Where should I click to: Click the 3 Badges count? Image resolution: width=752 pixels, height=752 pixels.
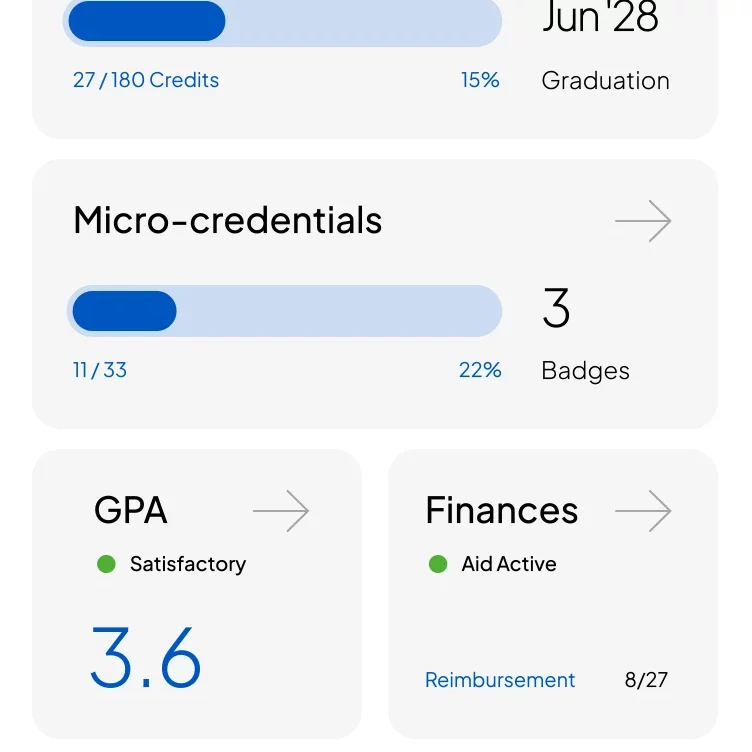point(556,308)
